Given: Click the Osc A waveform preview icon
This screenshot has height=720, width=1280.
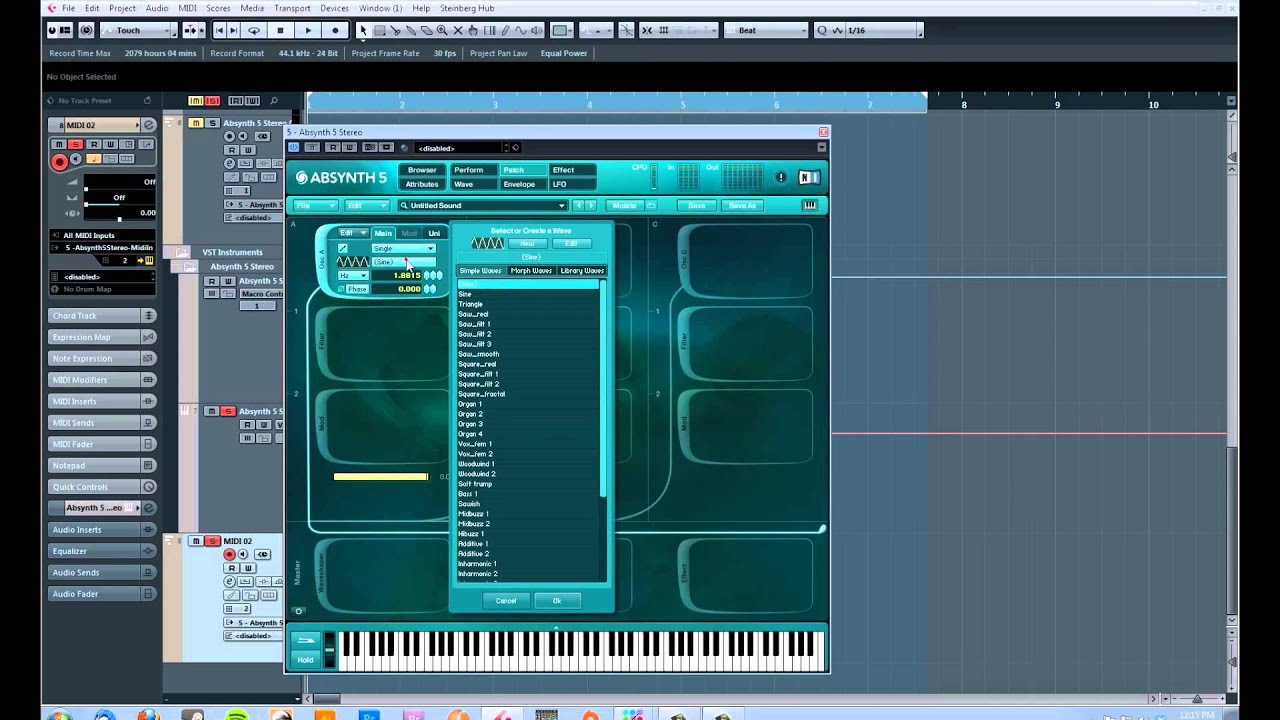Looking at the screenshot, I should [352, 262].
